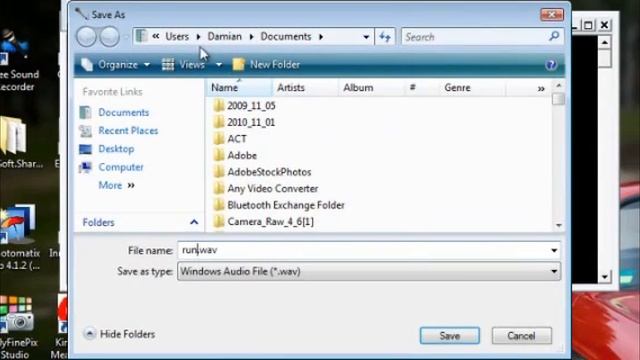
Task: Click the file list scrollbar thumb
Action: (558, 99)
